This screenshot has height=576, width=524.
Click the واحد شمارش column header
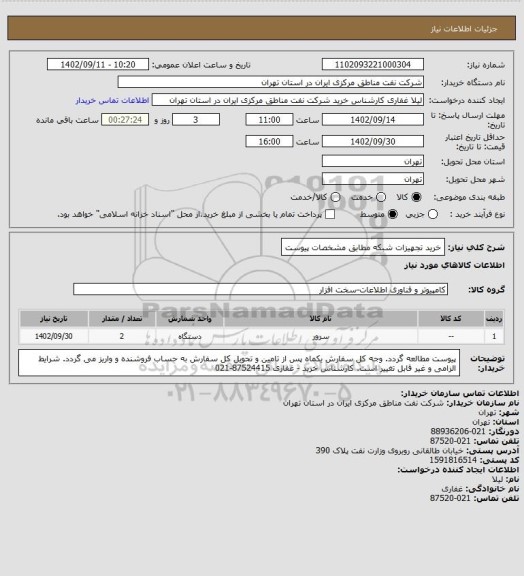190,318
